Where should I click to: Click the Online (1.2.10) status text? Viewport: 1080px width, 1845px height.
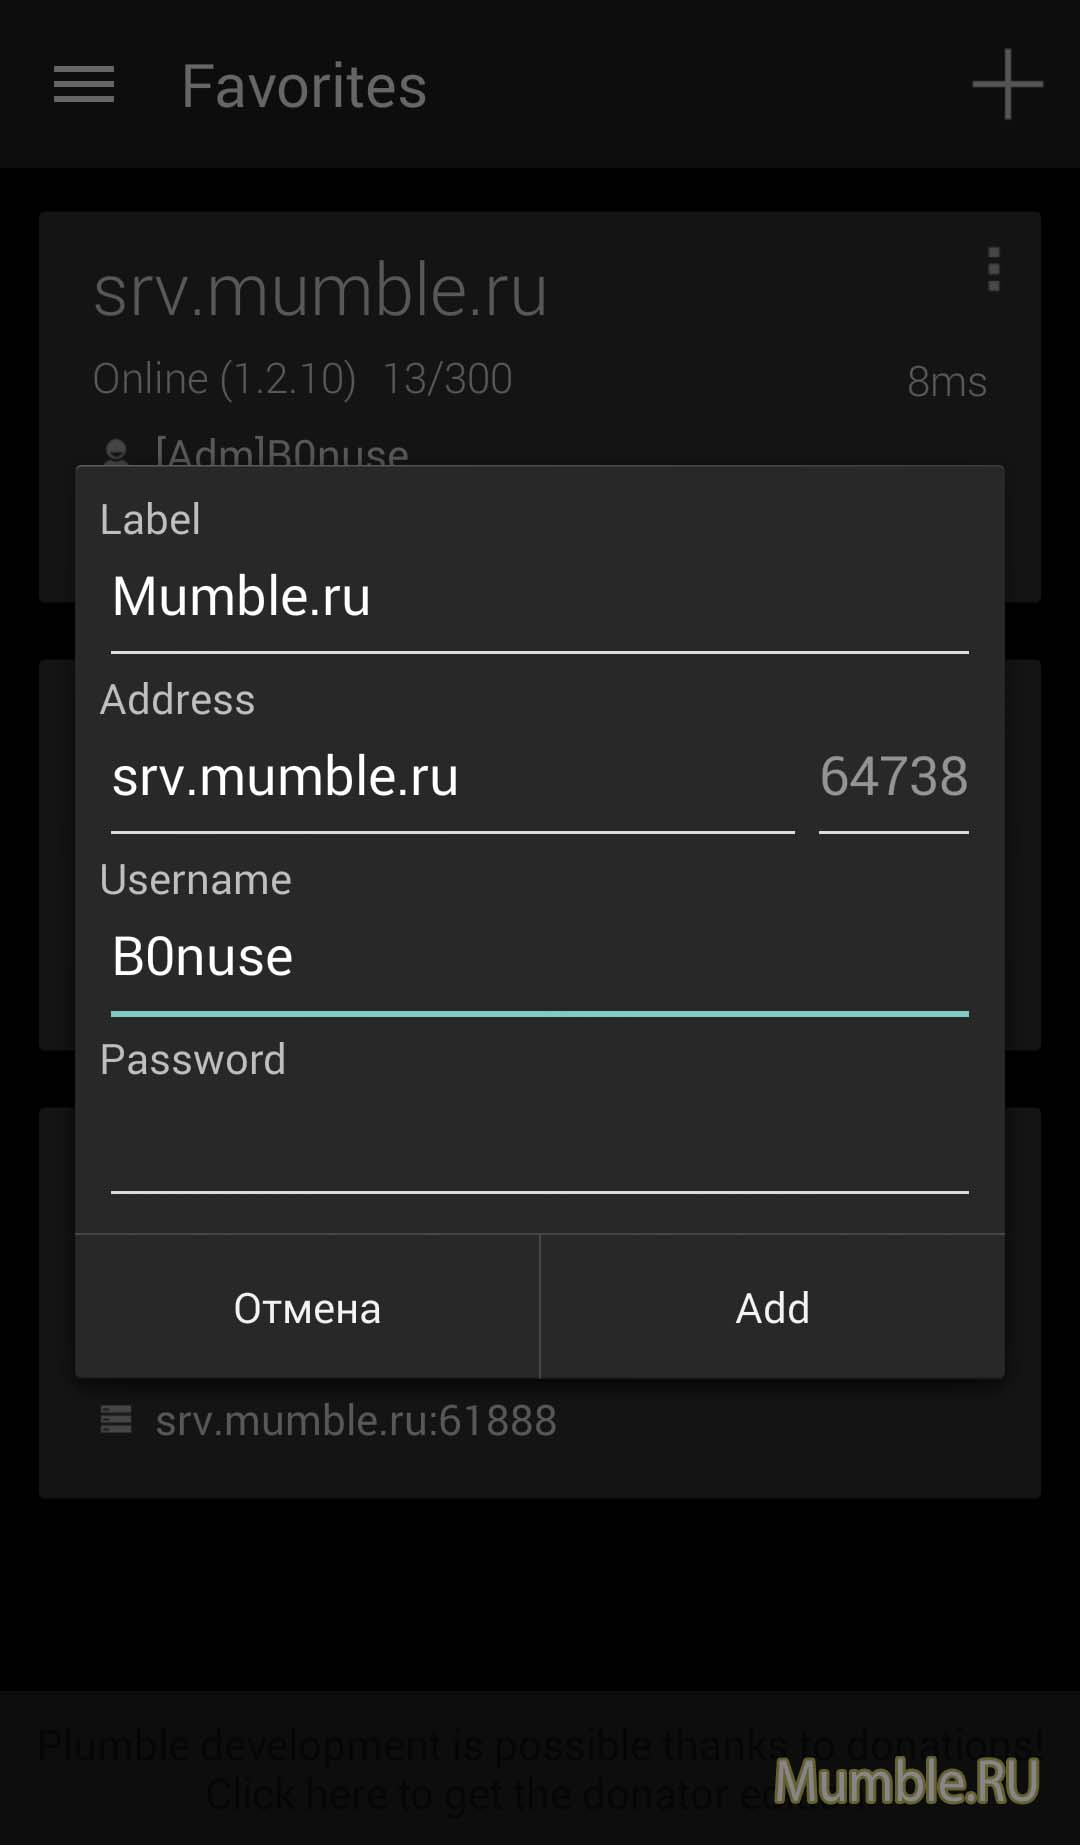click(x=224, y=379)
